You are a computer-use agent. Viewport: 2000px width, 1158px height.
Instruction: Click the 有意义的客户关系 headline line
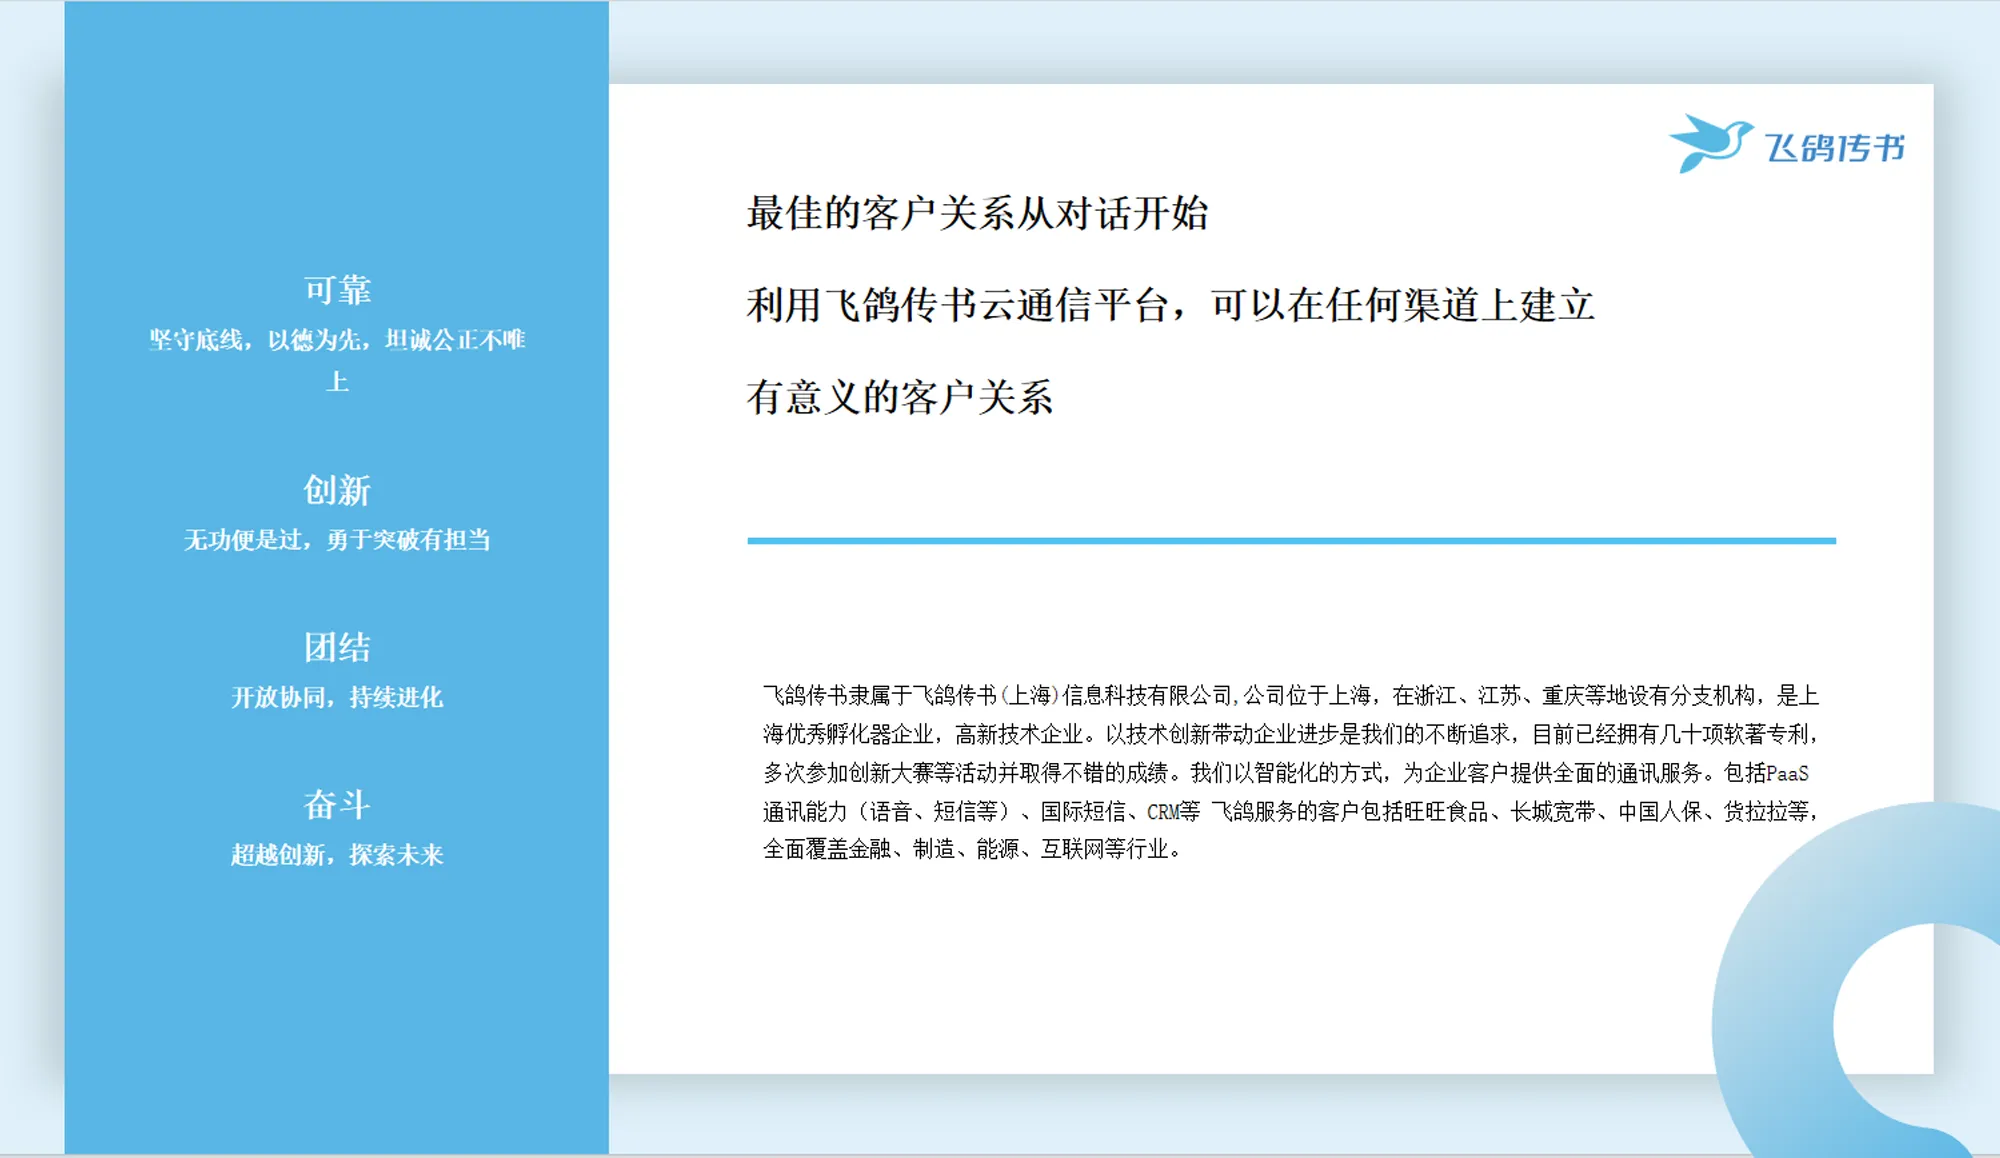tap(900, 397)
